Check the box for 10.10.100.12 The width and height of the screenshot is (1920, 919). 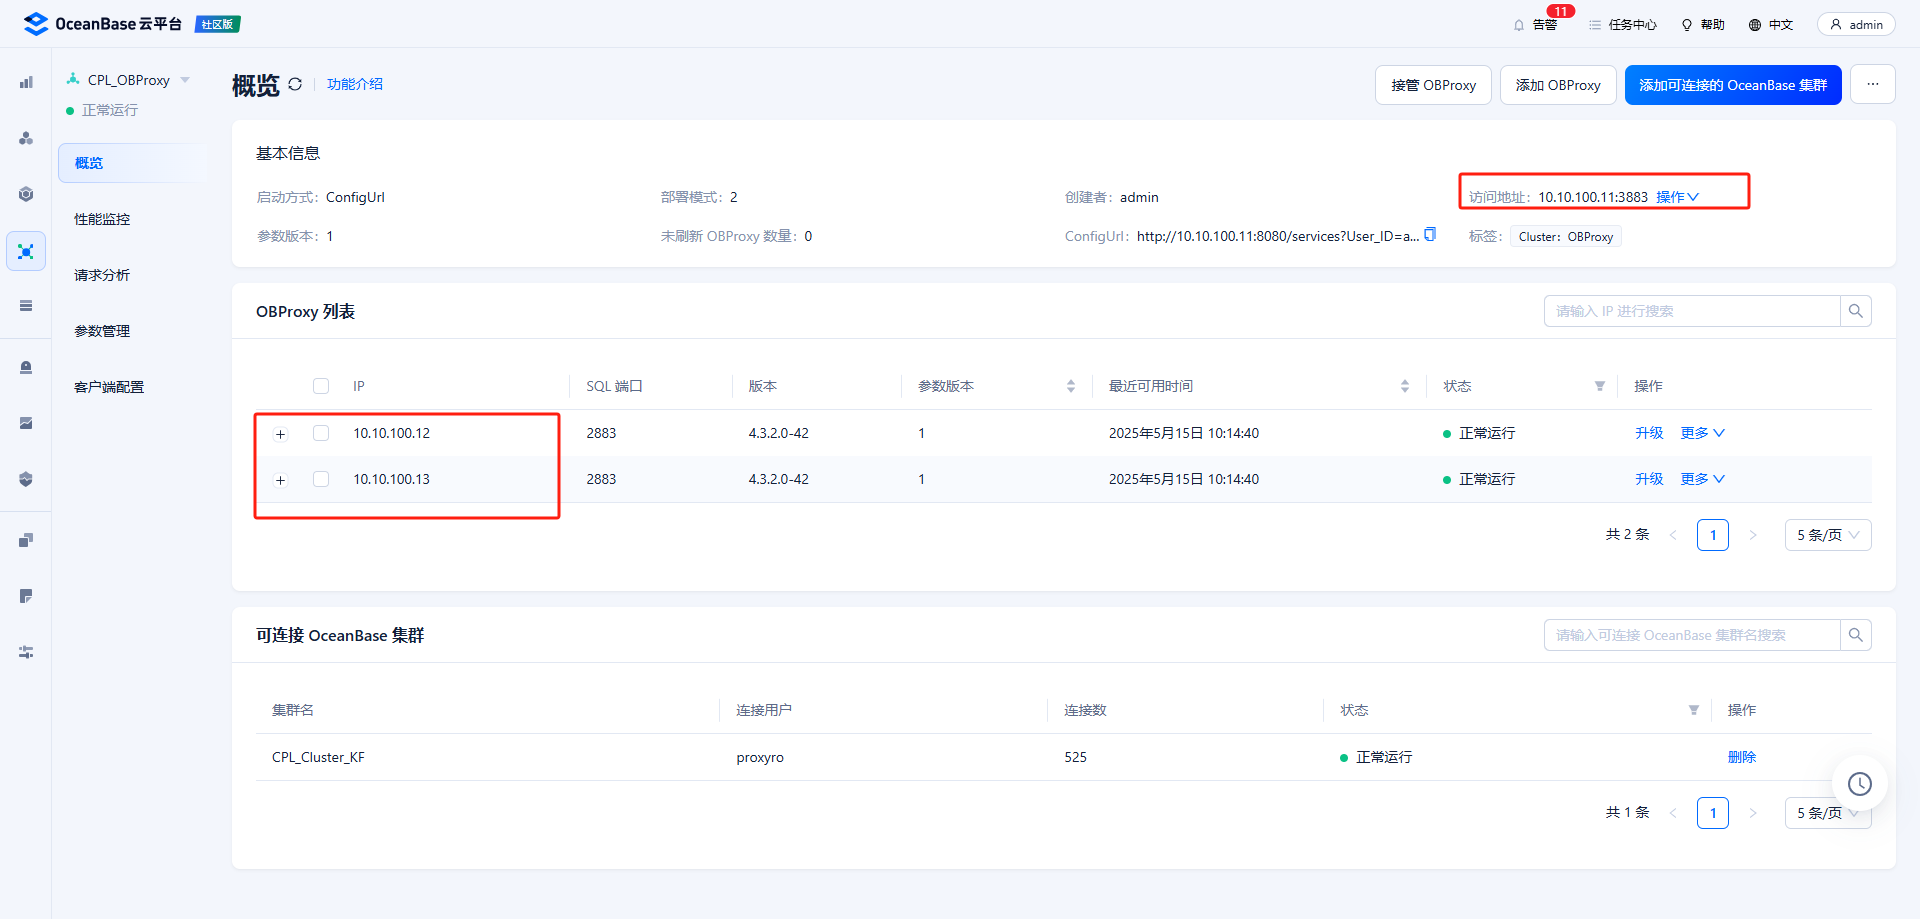321,433
